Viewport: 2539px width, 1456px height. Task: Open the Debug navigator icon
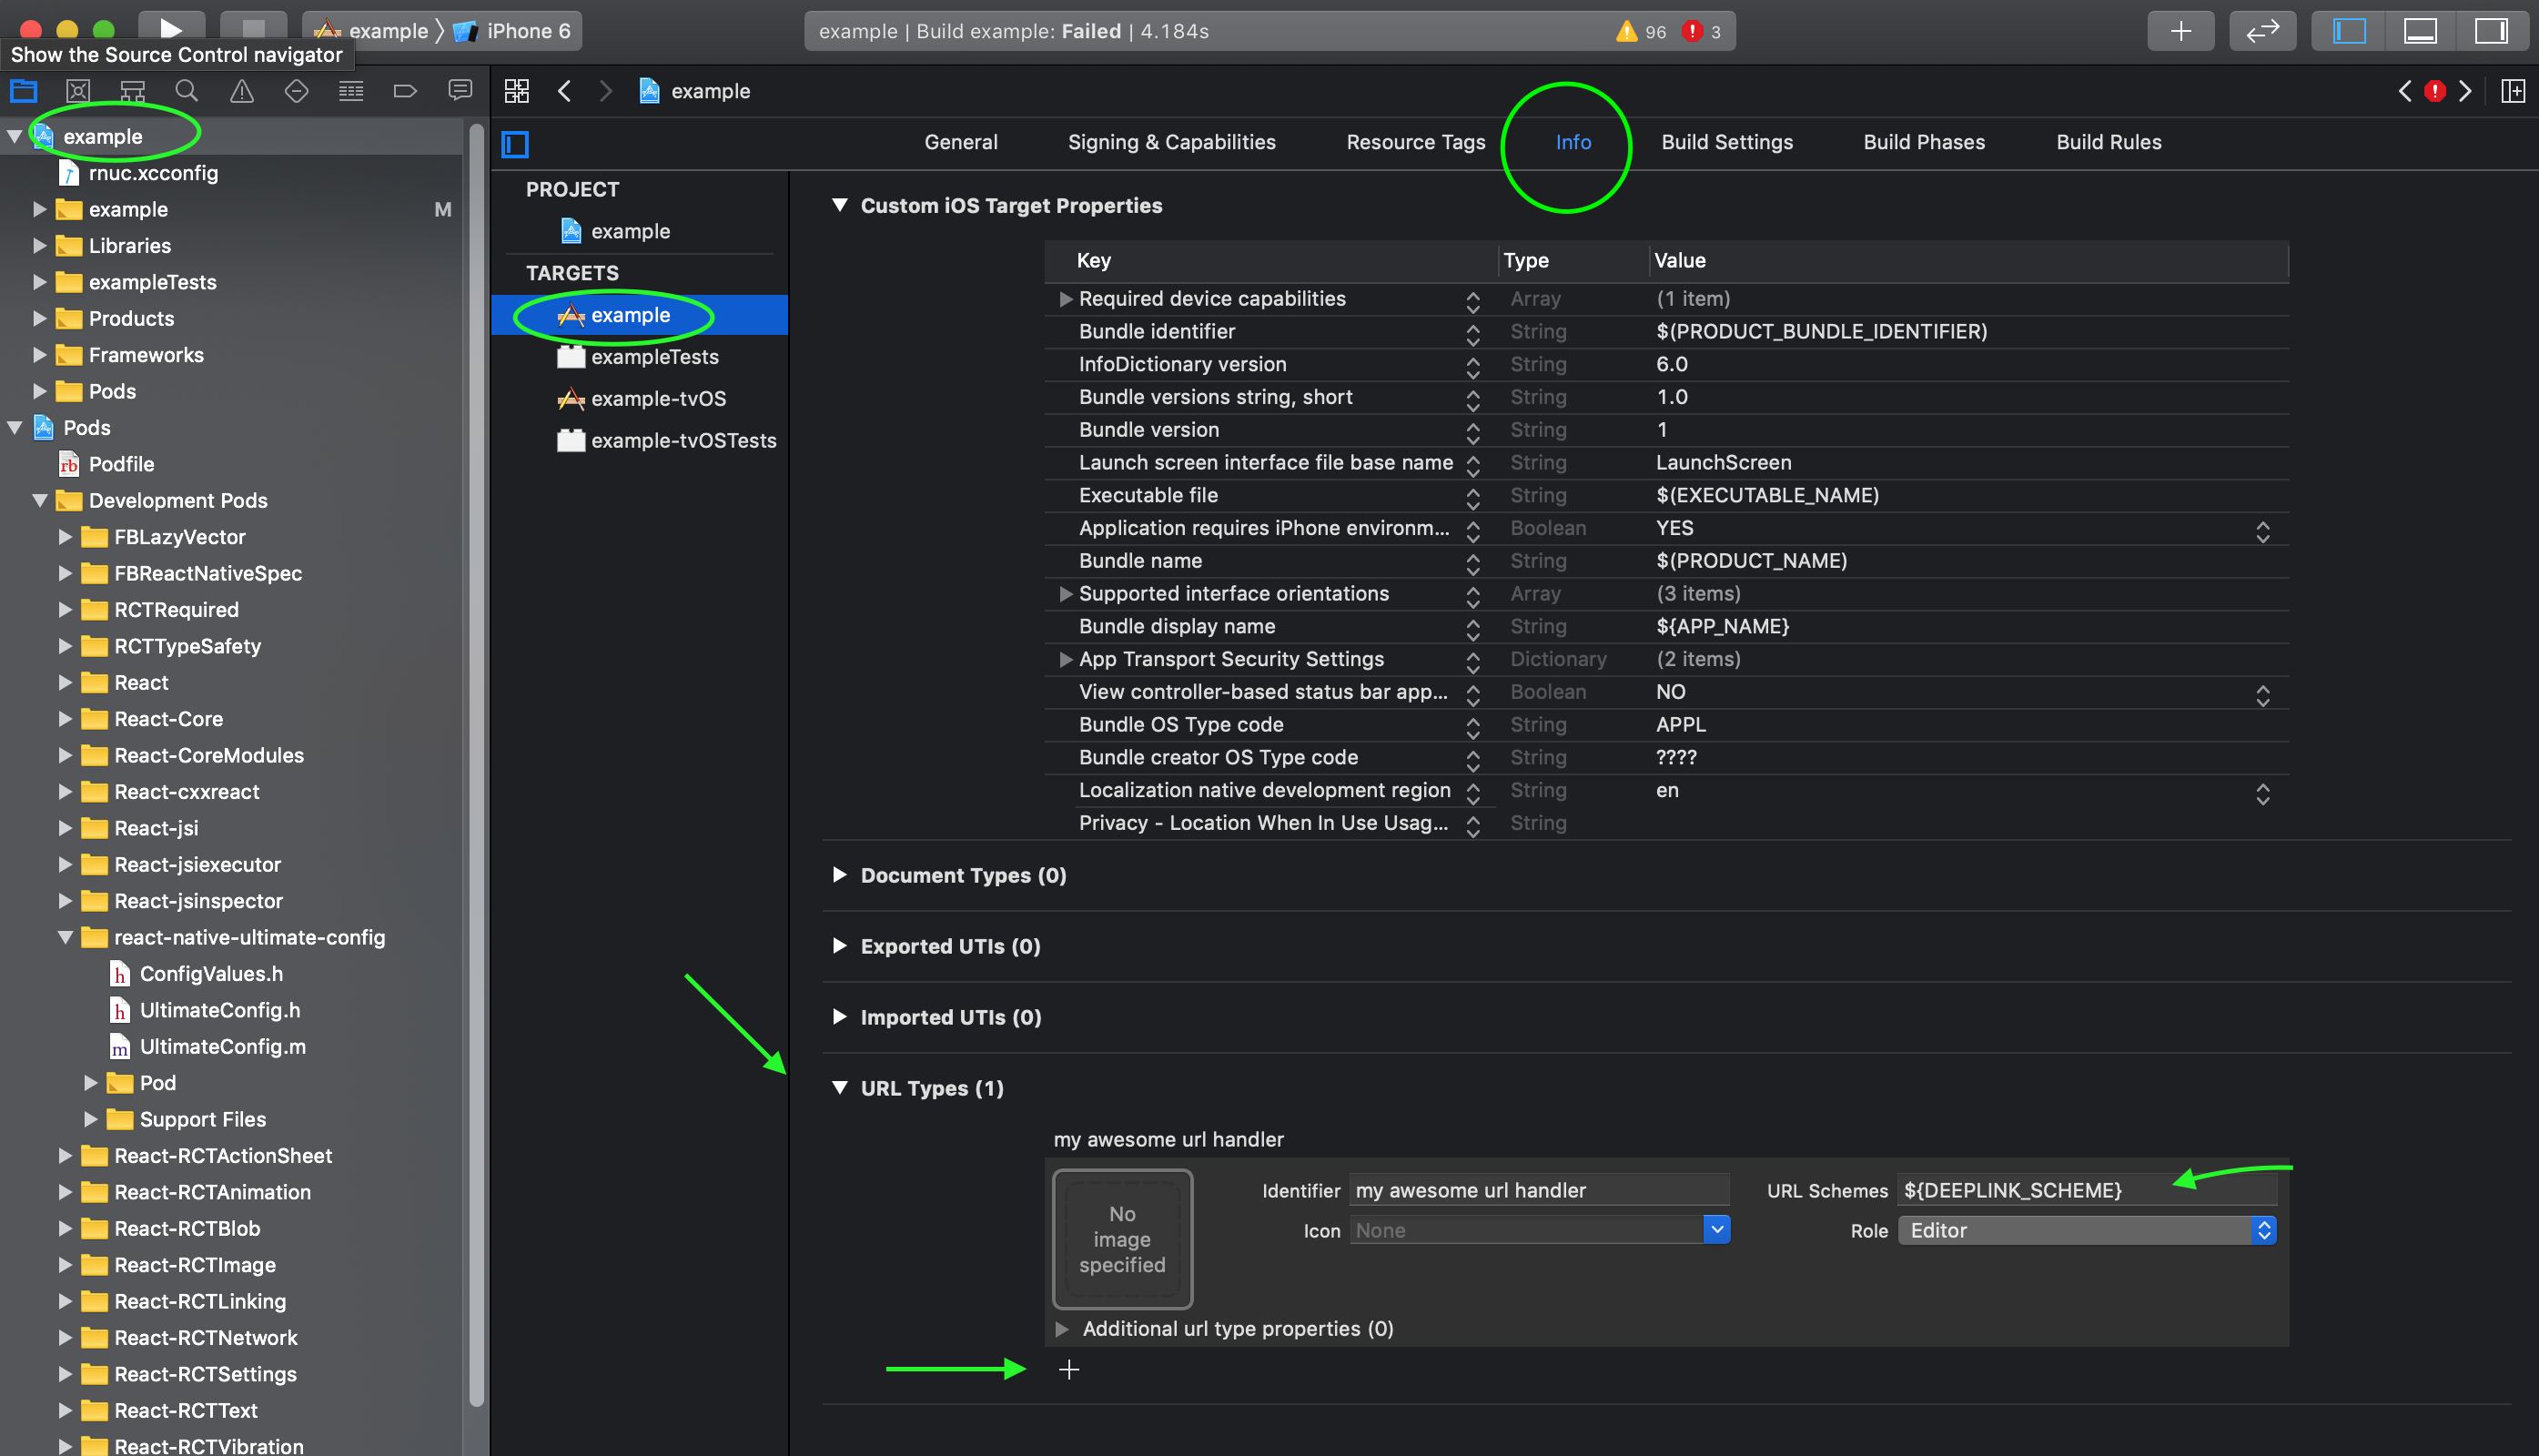click(351, 91)
